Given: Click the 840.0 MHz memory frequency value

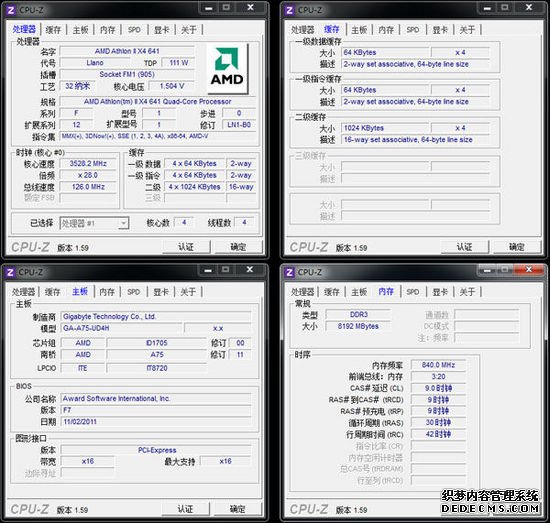Looking at the screenshot, I should [438, 365].
